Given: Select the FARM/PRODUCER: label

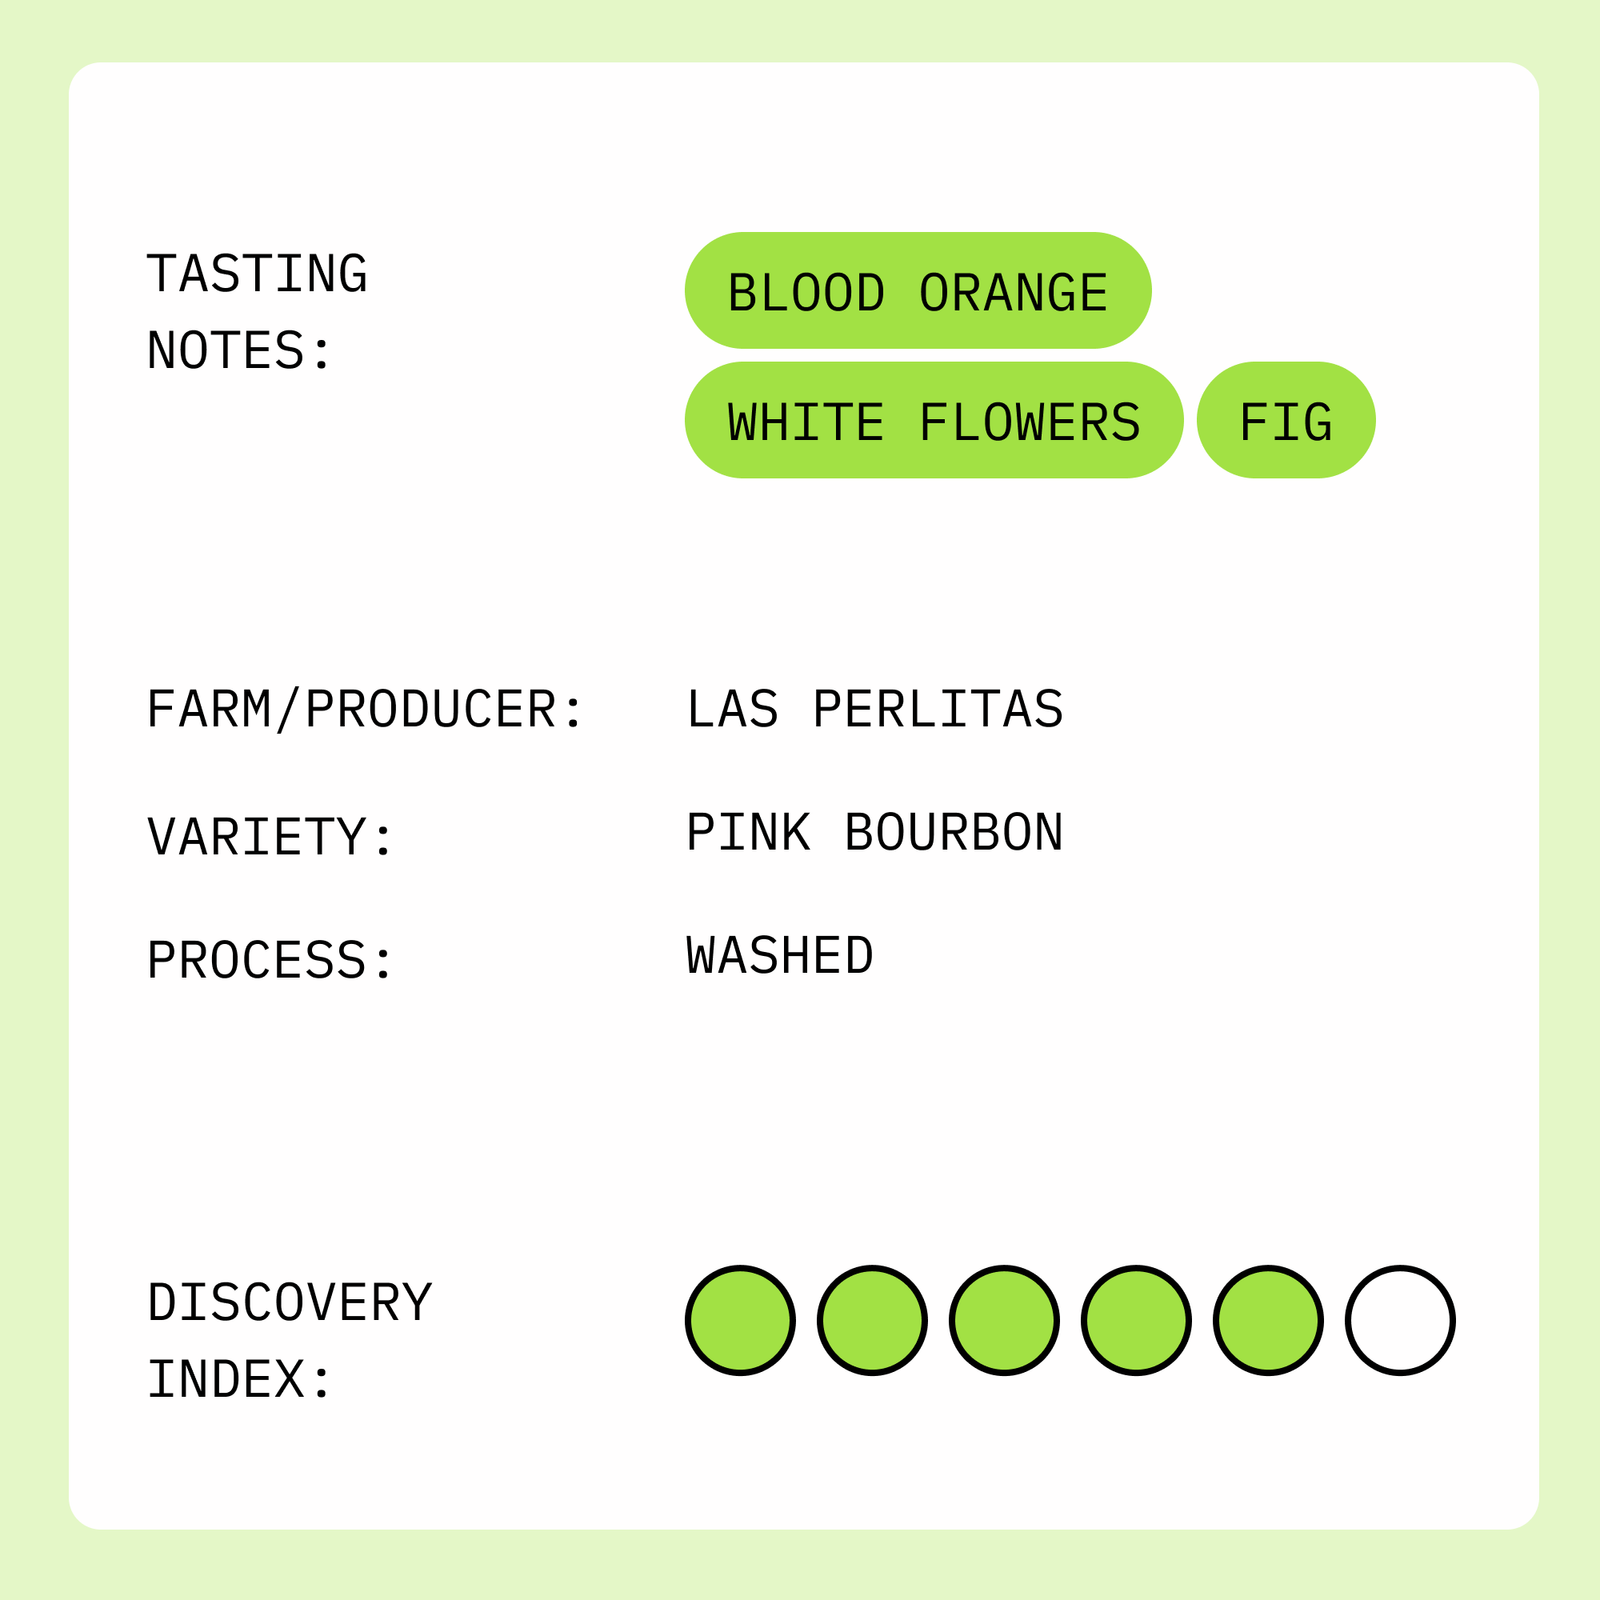Looking at the screenshot, I should [365, 710].
